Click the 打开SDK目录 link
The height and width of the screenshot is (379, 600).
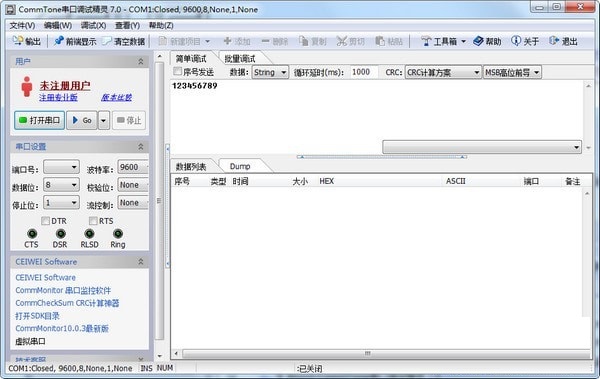[x=38, y=316]
